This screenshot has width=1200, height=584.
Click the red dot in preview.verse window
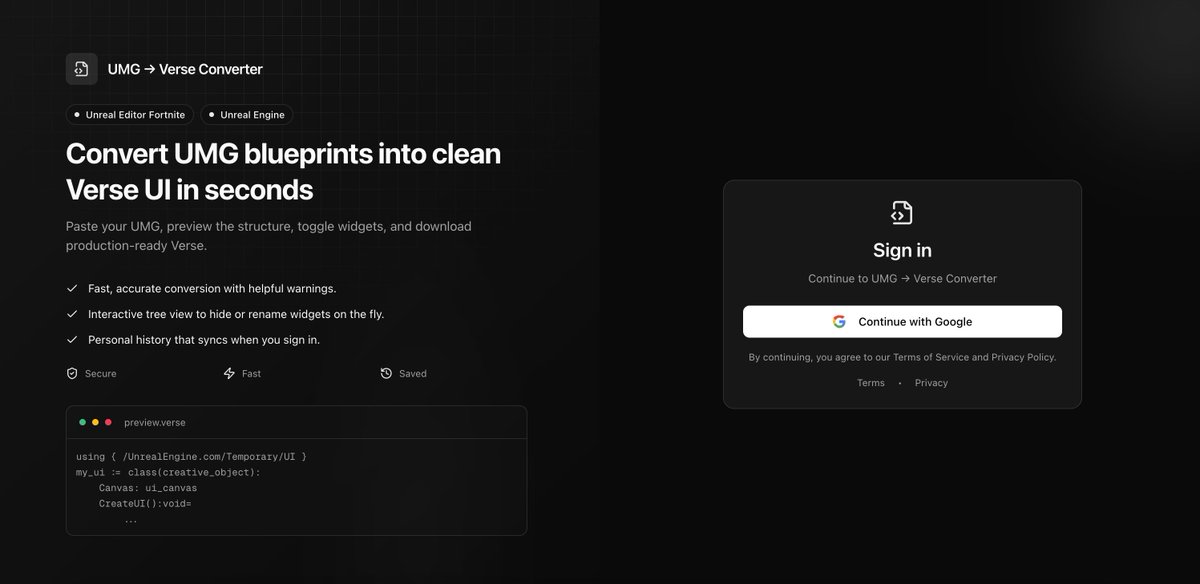pos(108,422)
